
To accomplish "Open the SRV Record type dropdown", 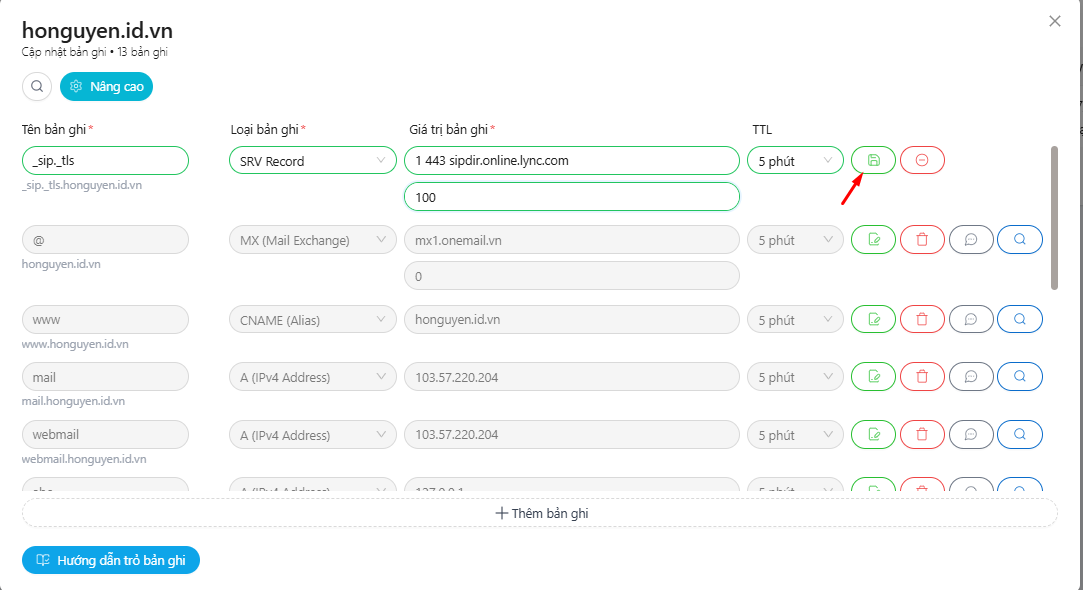I will click(x=313, y=160).
